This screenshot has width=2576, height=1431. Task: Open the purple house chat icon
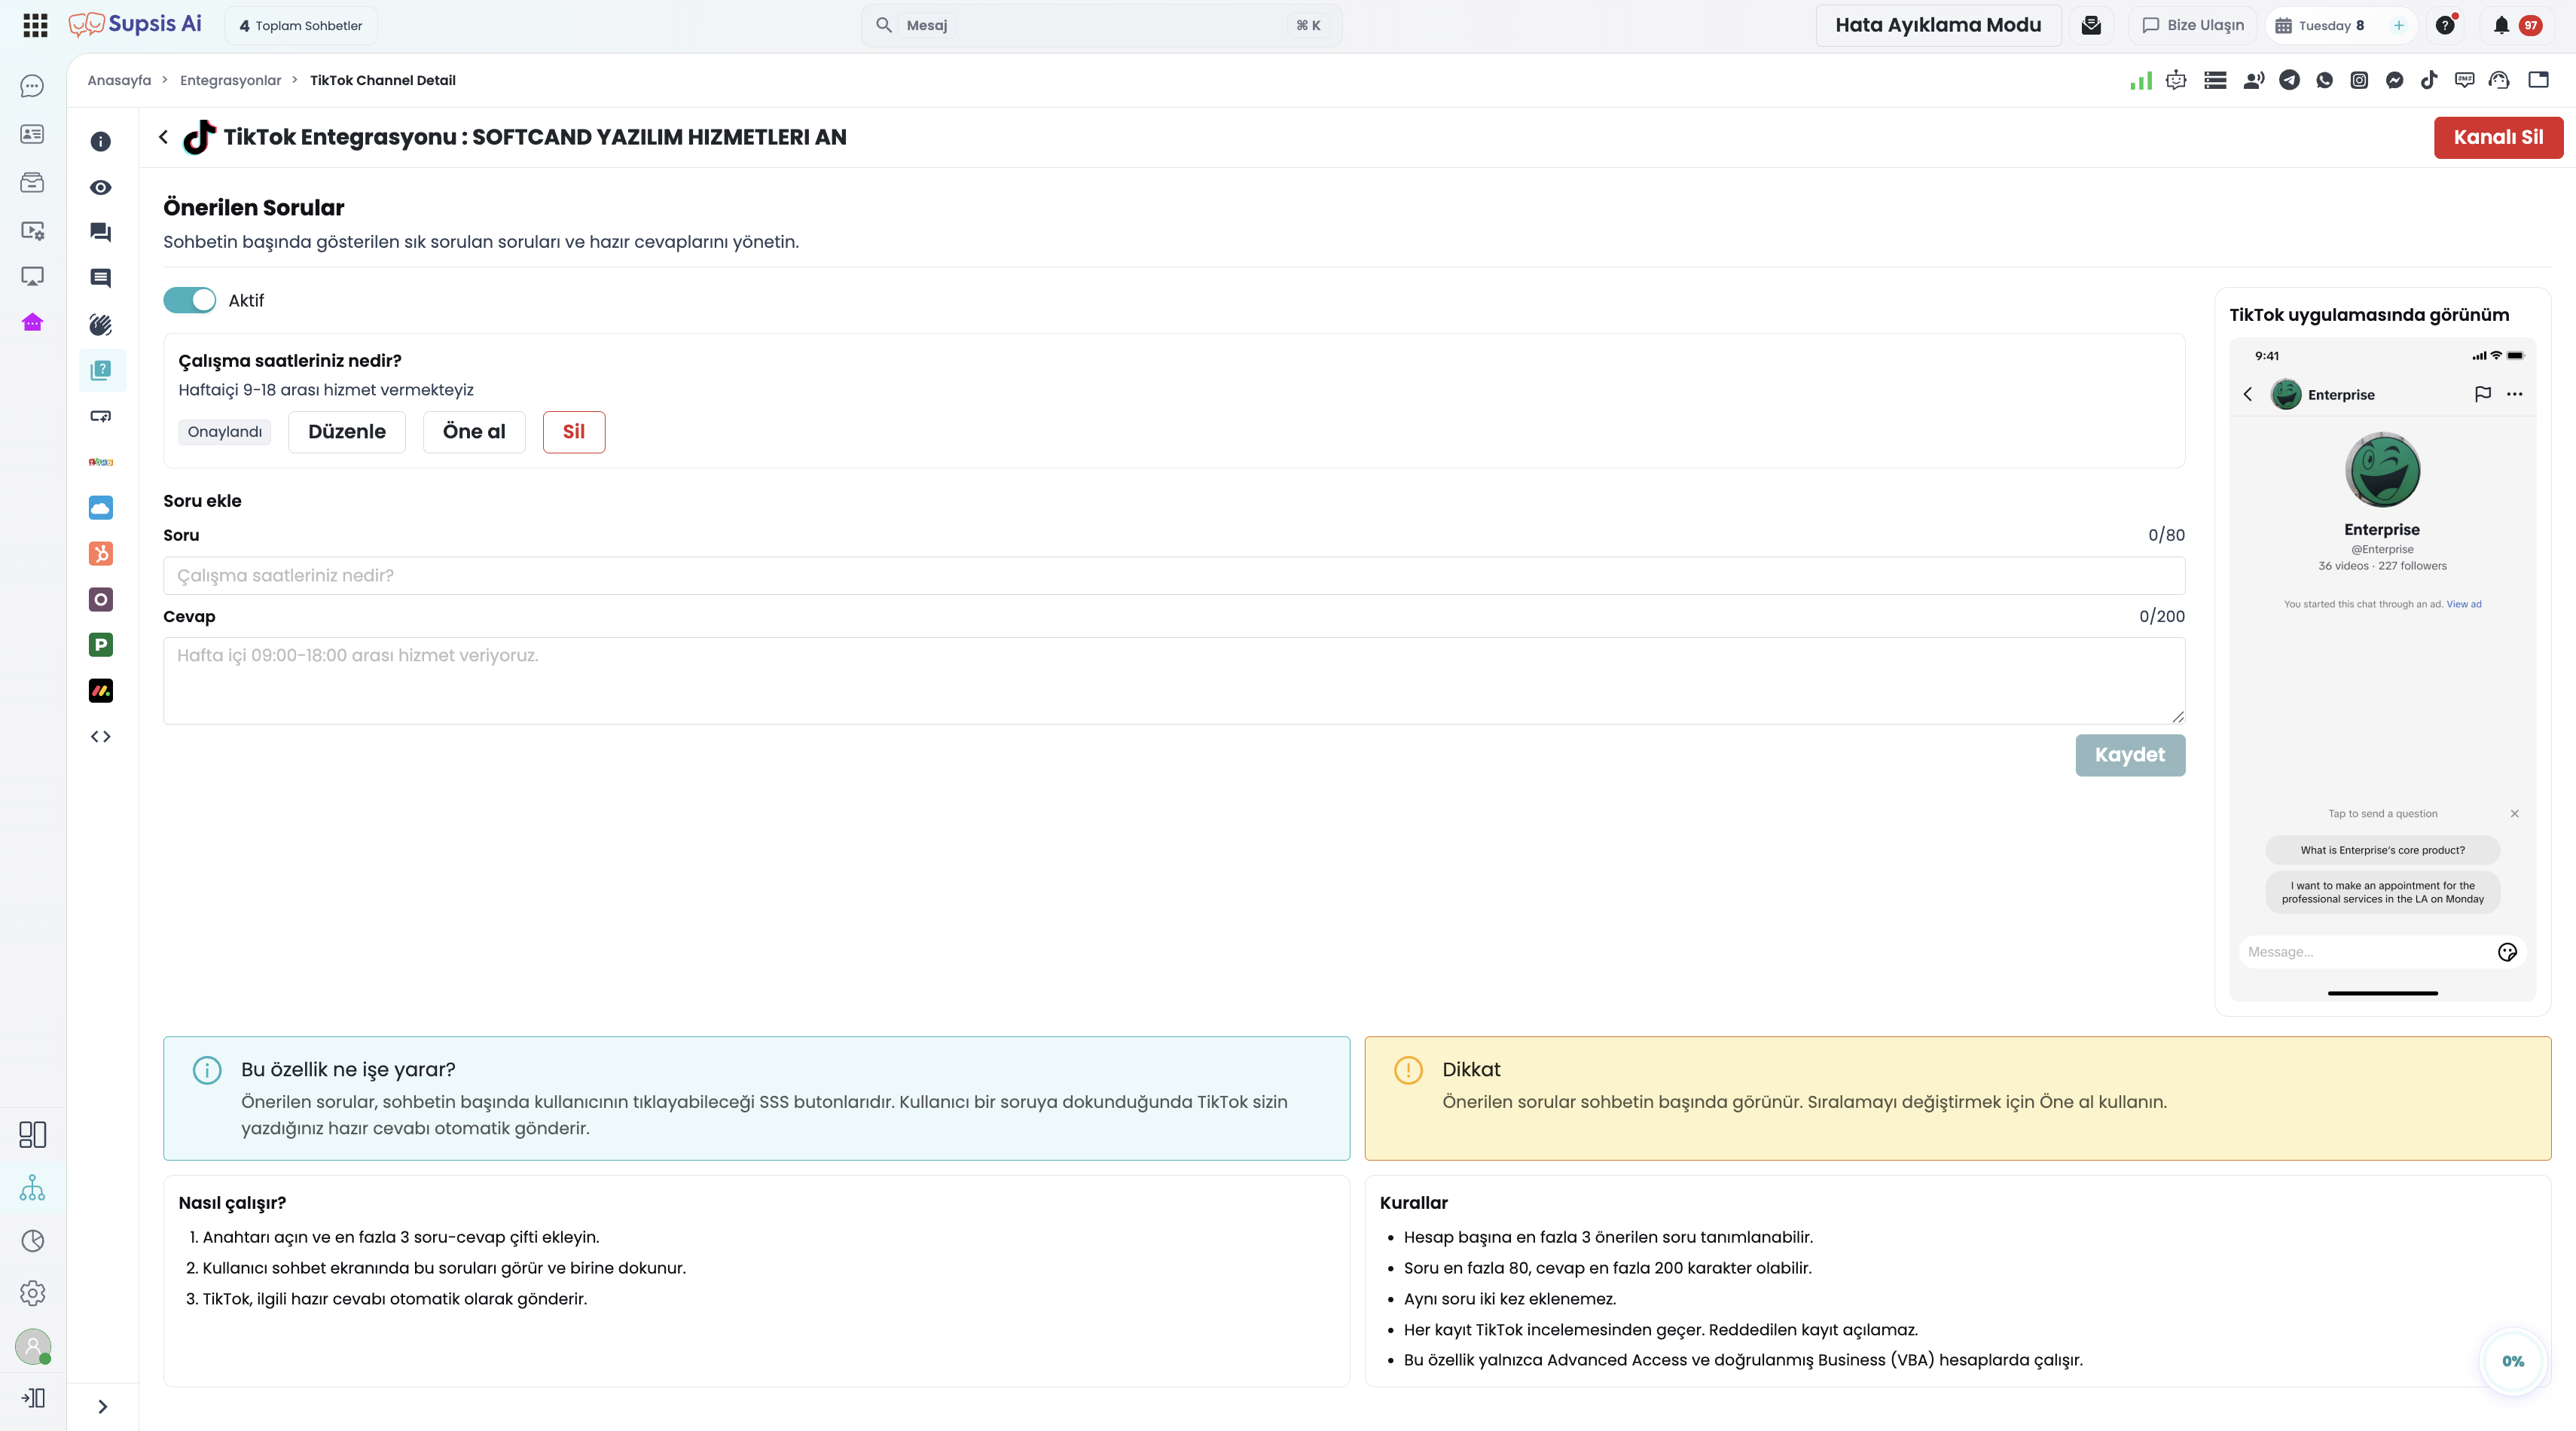point(32,322)
